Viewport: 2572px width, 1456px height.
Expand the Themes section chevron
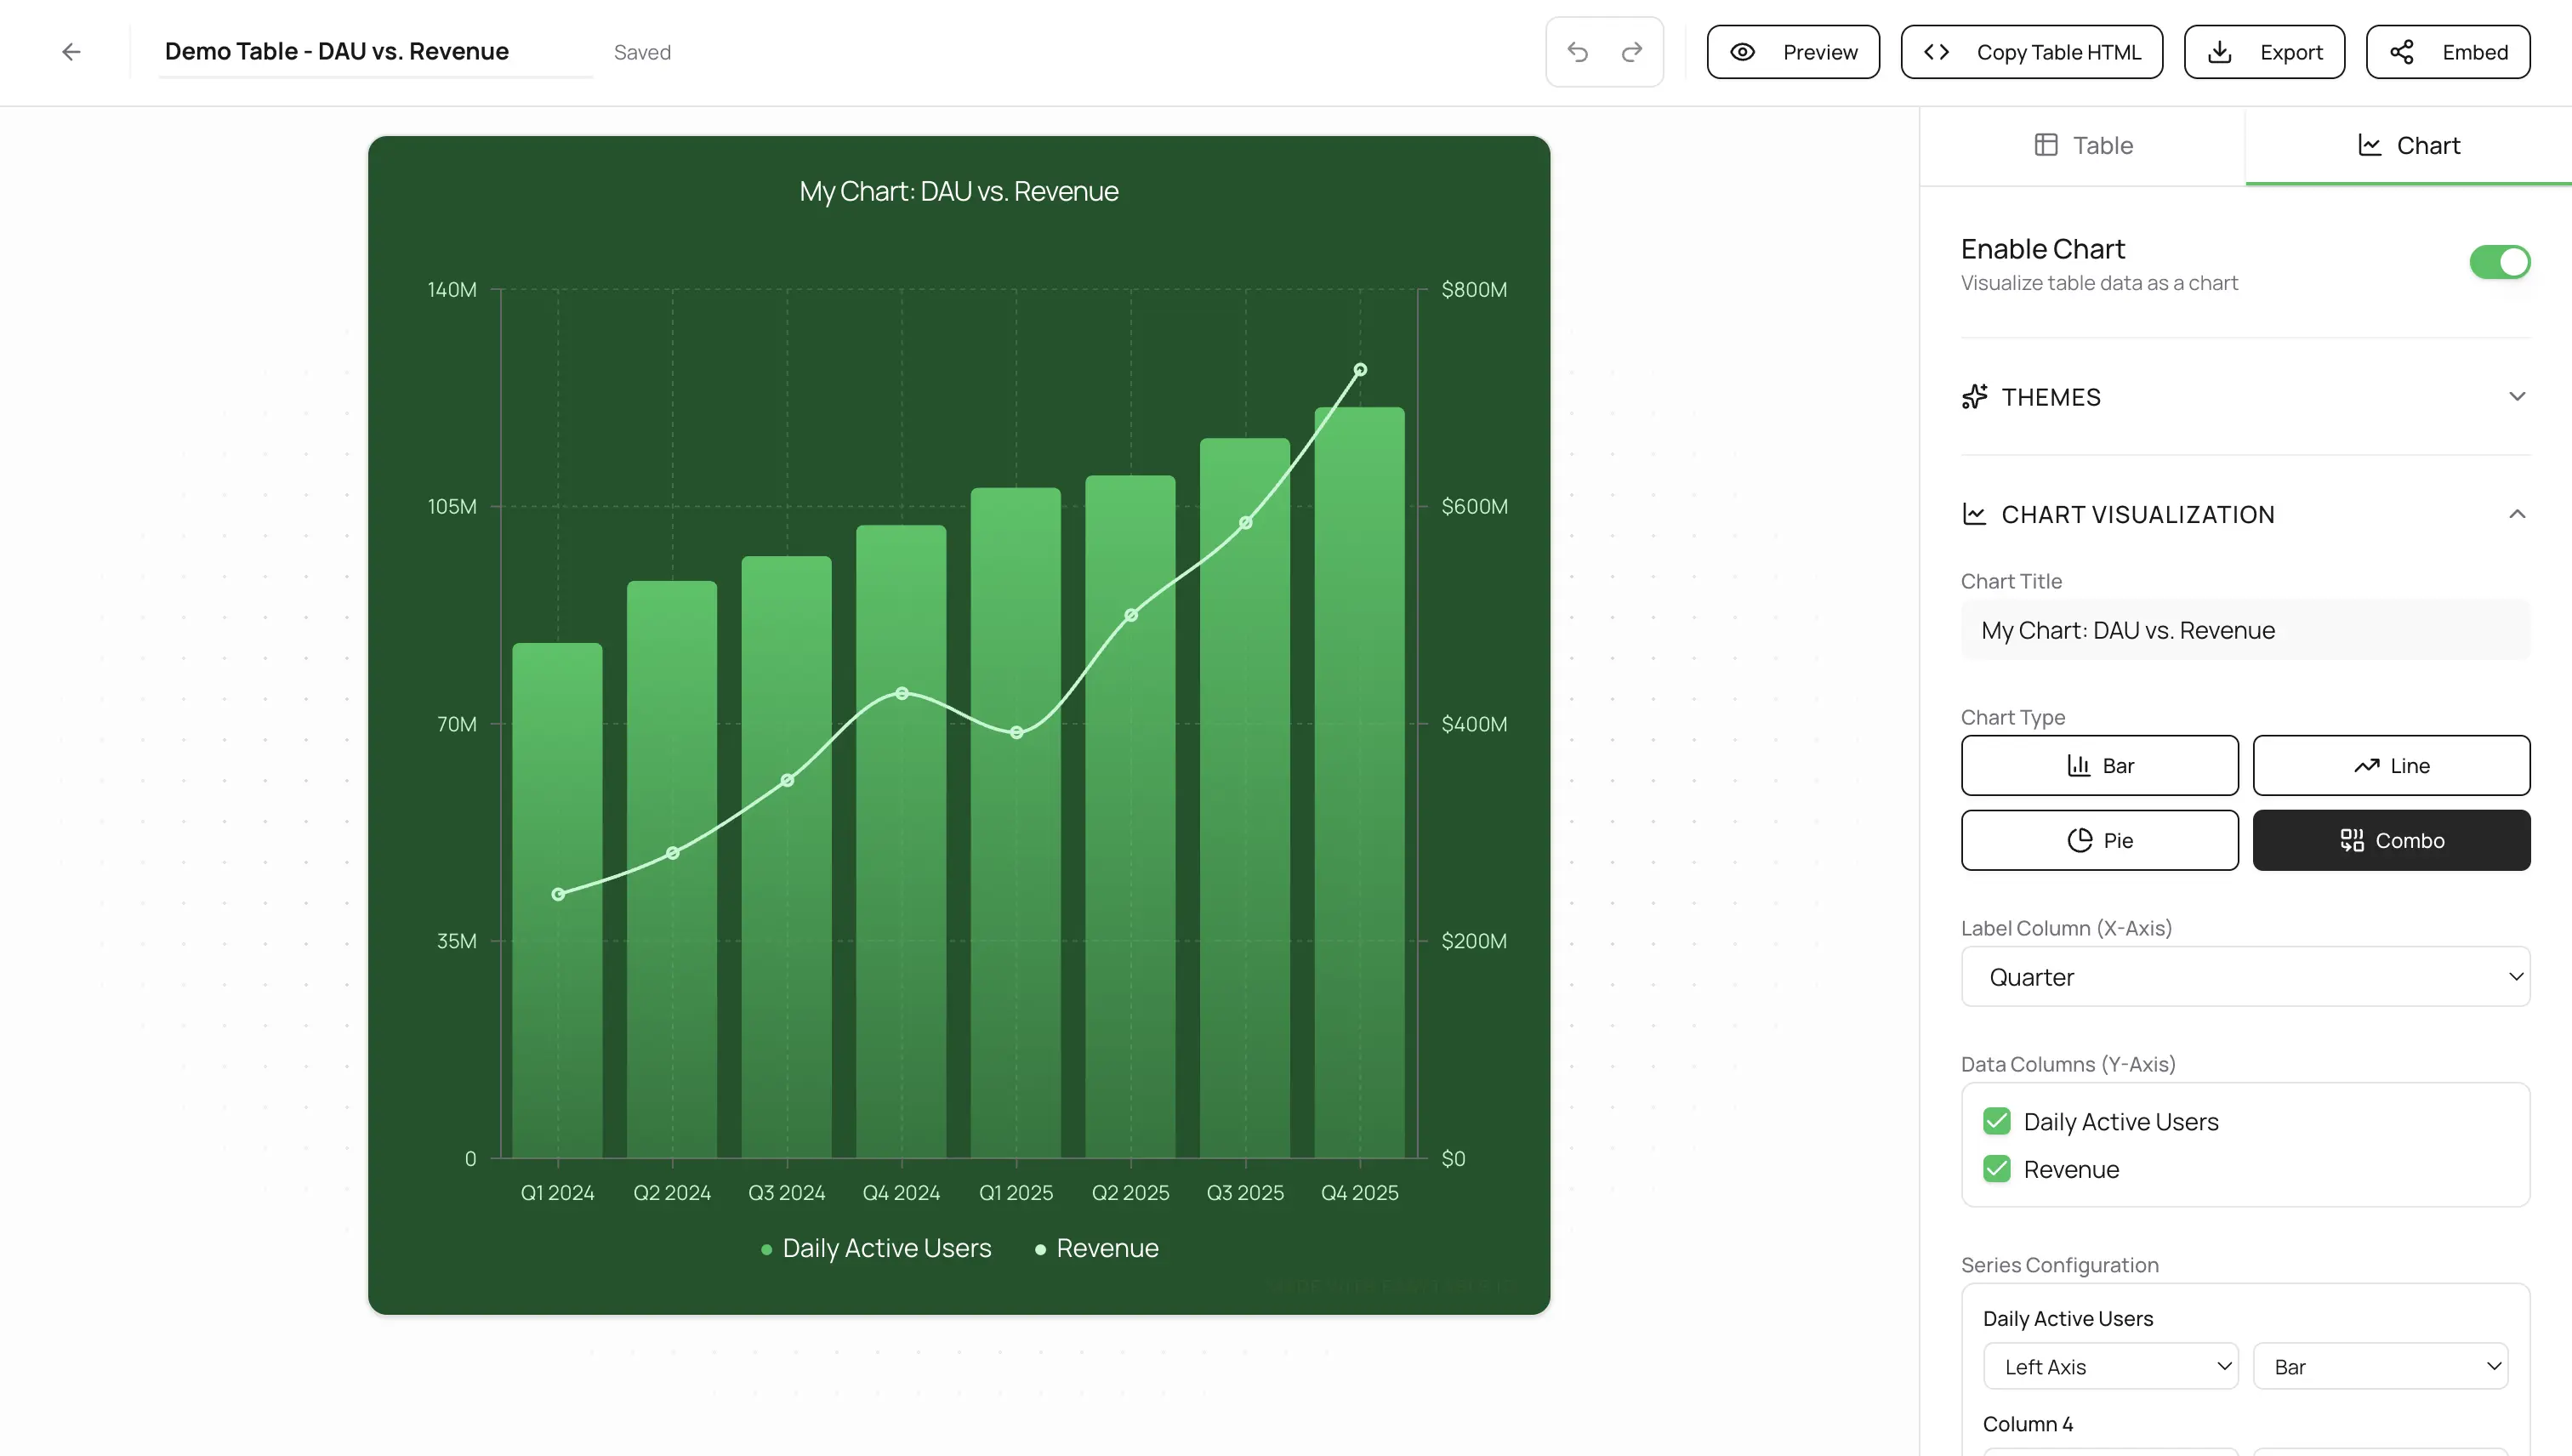[2517, 397]
